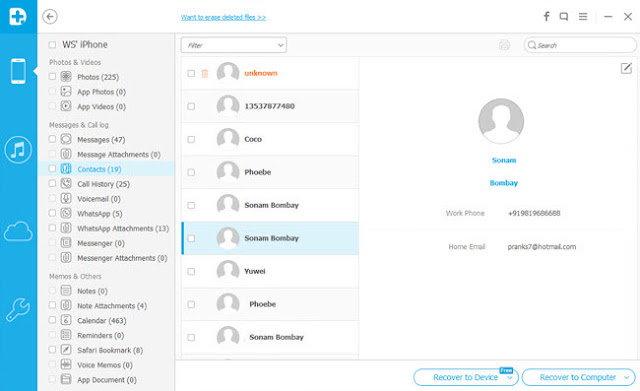Expand the Recover to Computer dropdown arrow
Screen dimensions: 640x391
pos(627,378)
